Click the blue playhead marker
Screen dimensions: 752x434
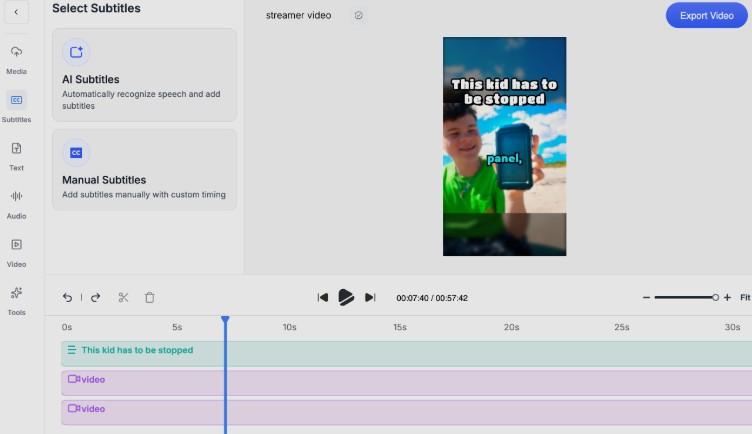(225, 319)
